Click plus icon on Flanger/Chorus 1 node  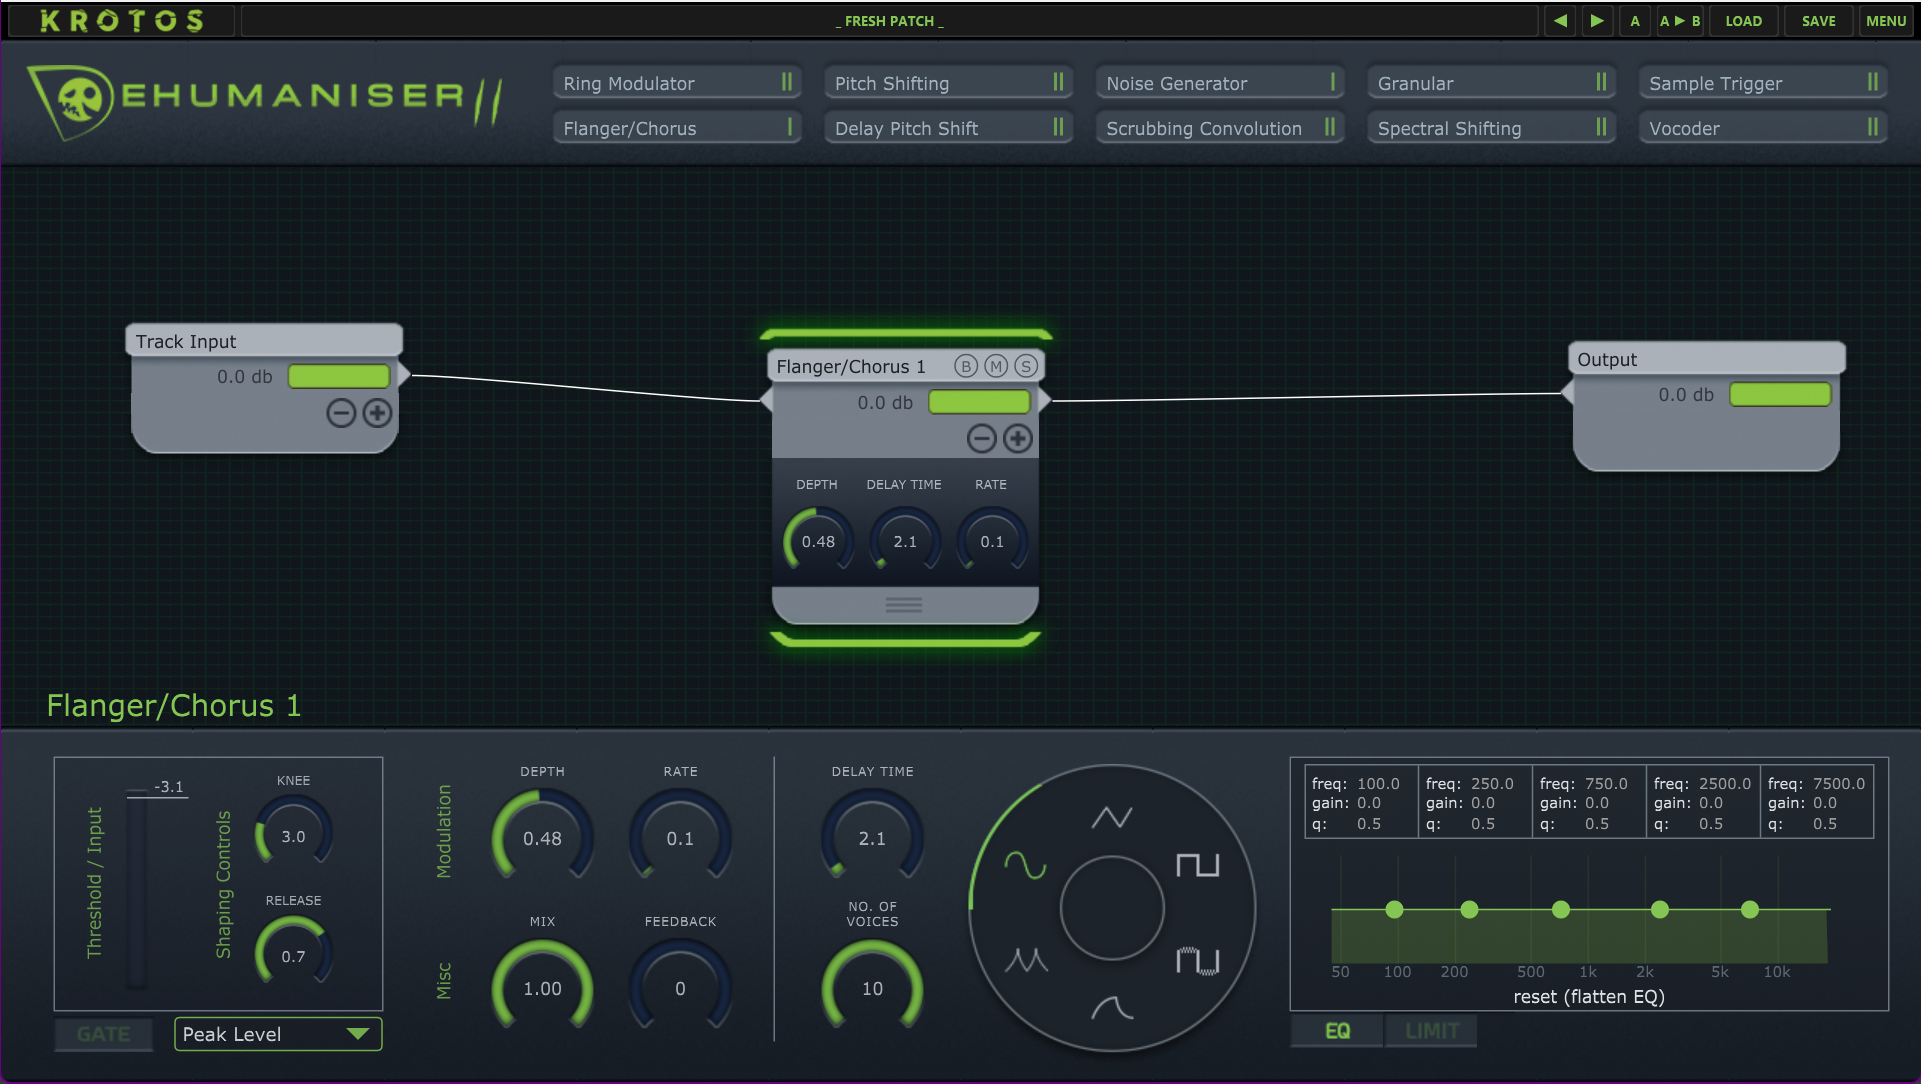[x=1018, y=438]
